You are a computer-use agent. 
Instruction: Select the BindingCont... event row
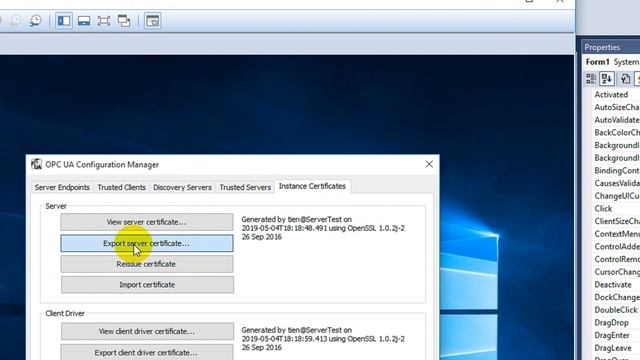[x=616, y=170]
